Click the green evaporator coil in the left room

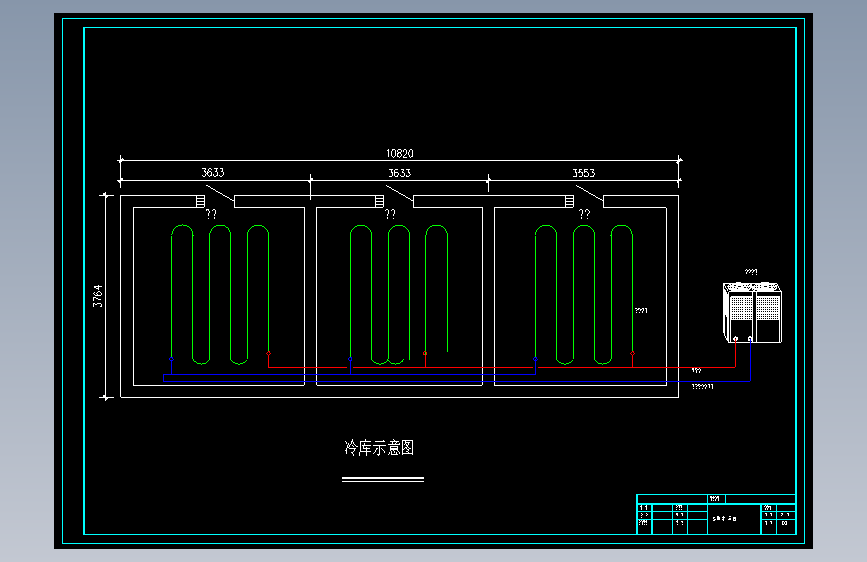coord(220,295)
